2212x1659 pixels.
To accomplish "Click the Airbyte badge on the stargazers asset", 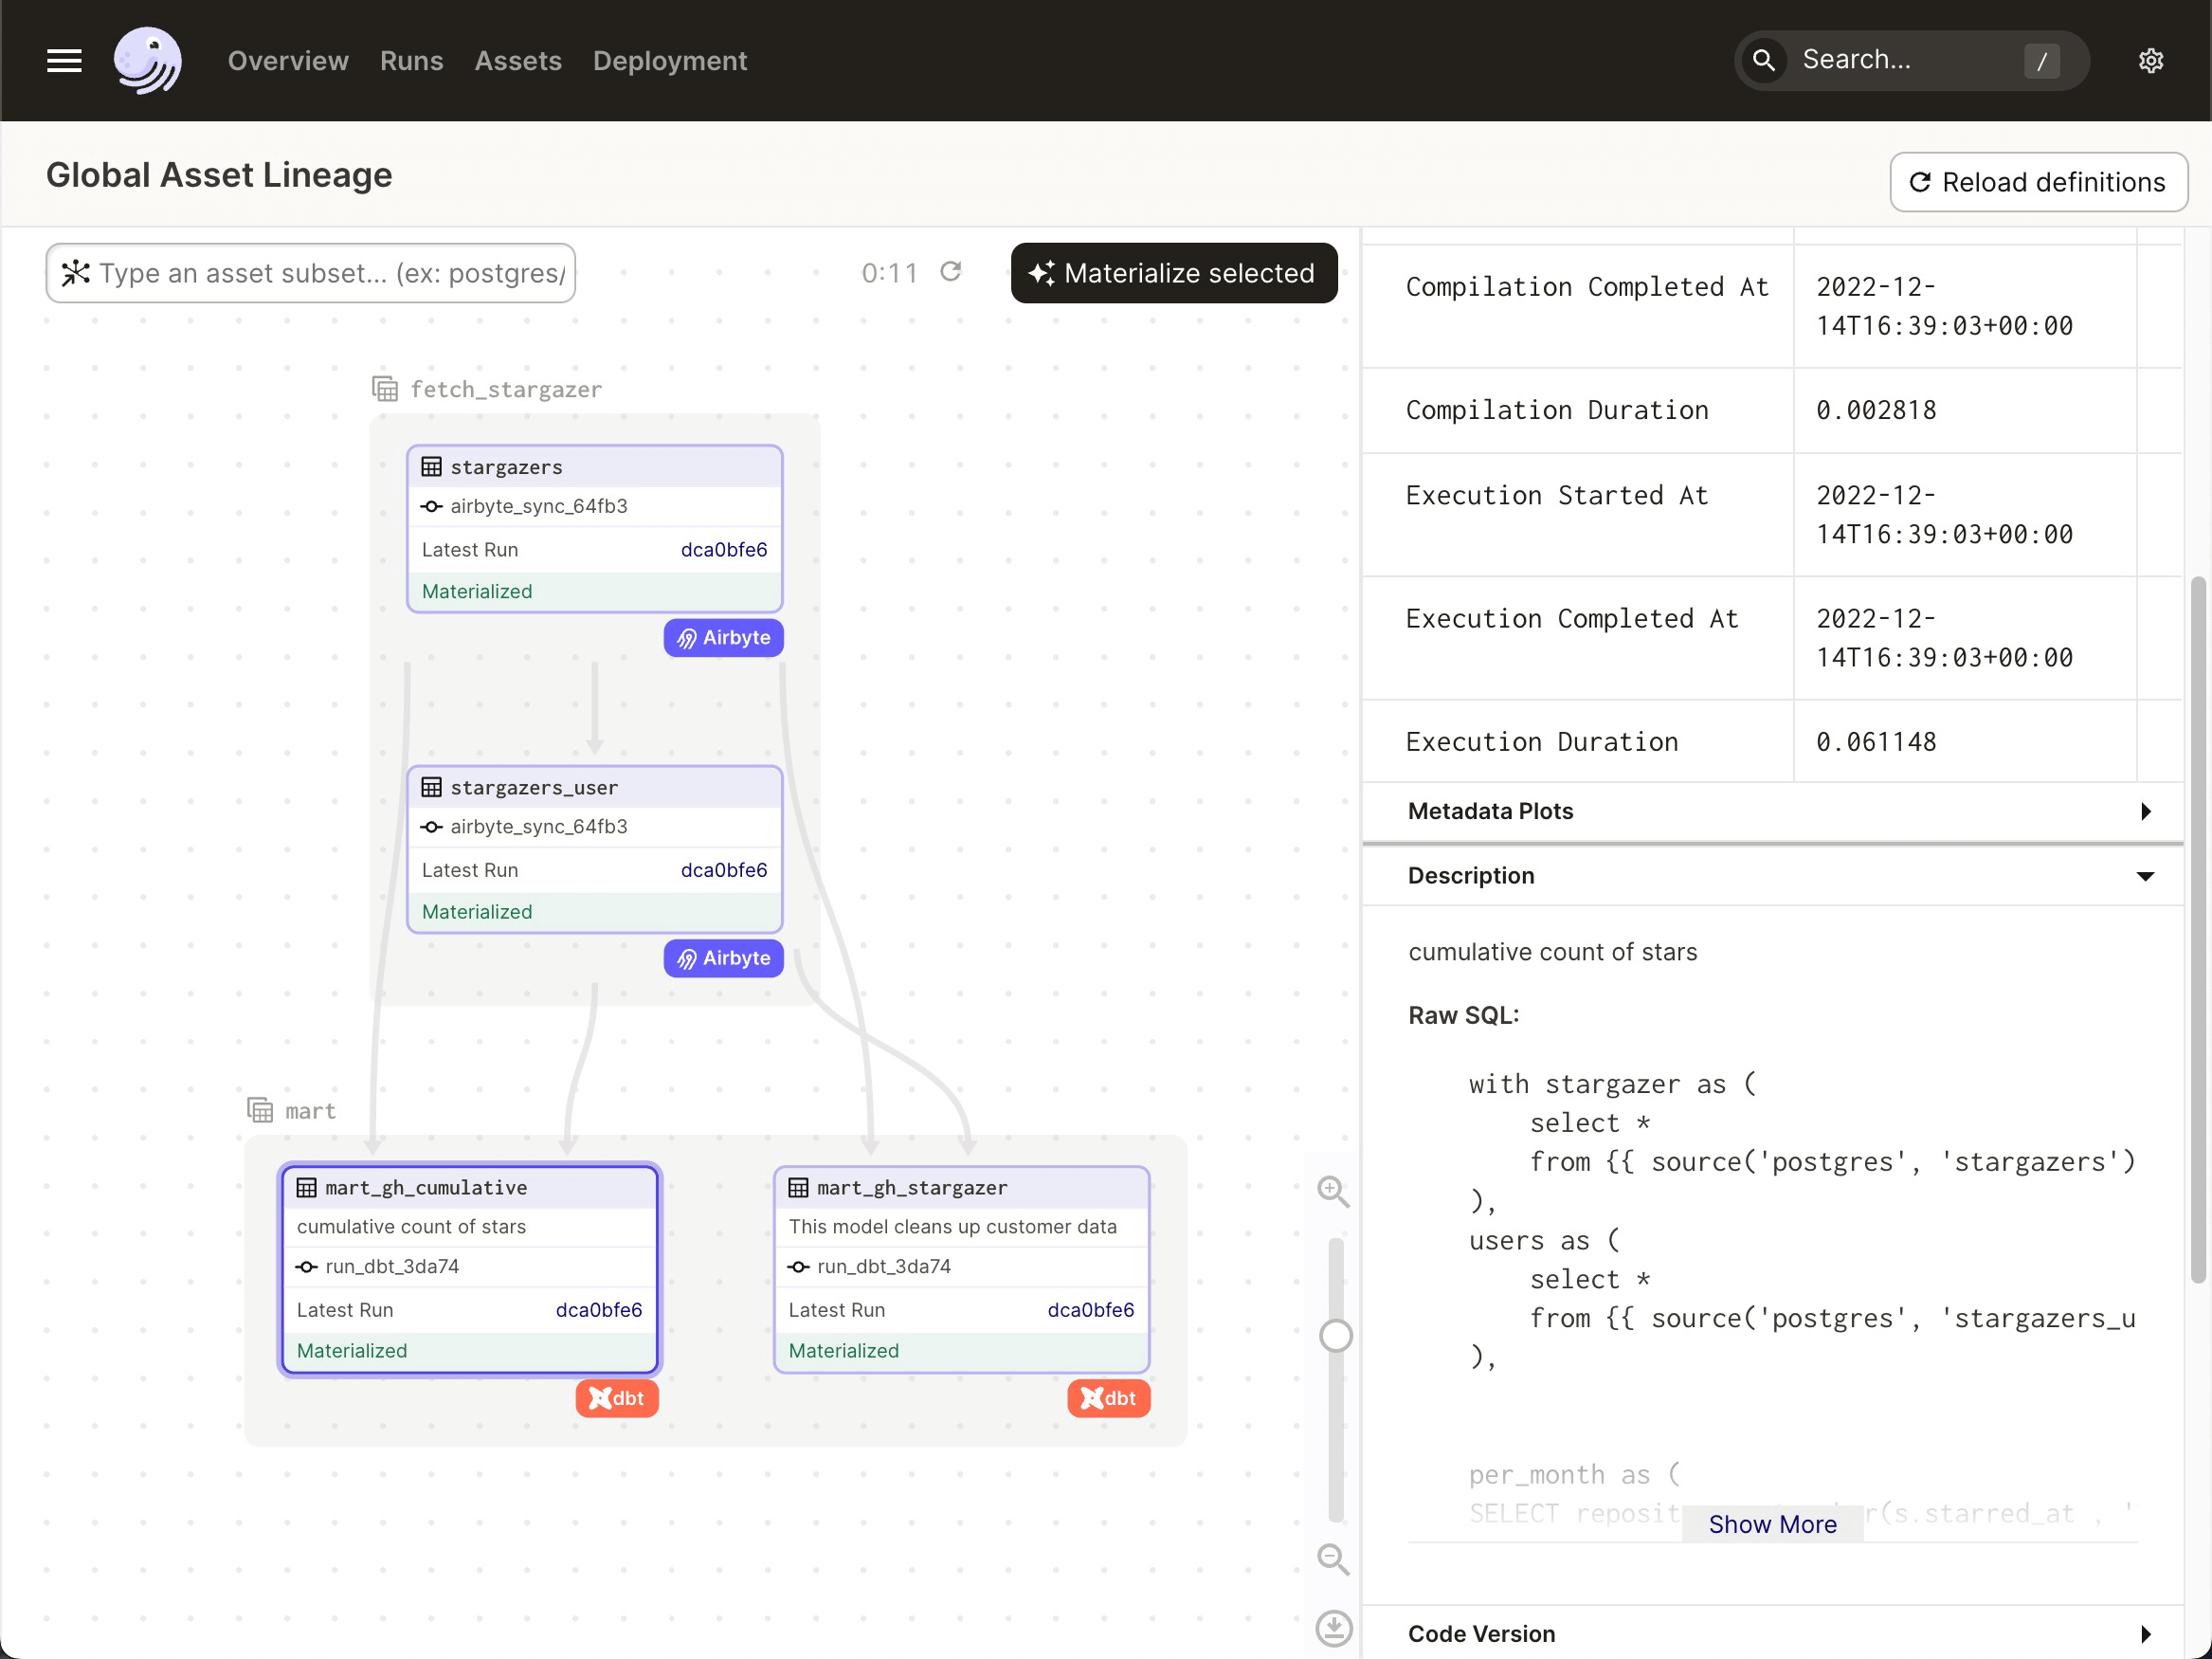I will coord(723,637).
